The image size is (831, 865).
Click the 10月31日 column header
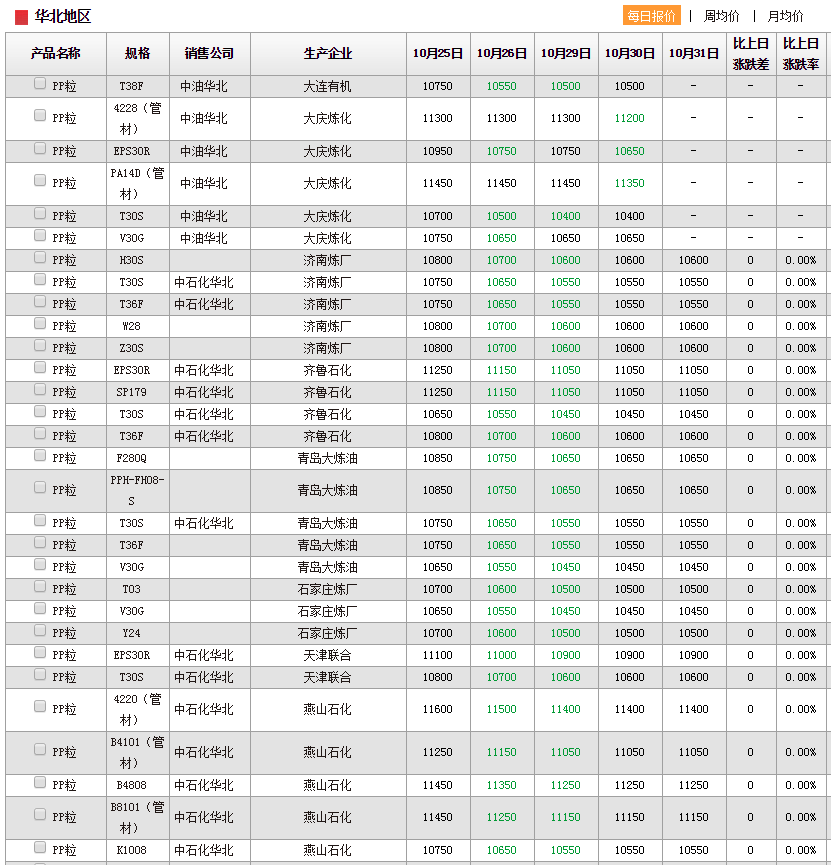pos(694,54)
